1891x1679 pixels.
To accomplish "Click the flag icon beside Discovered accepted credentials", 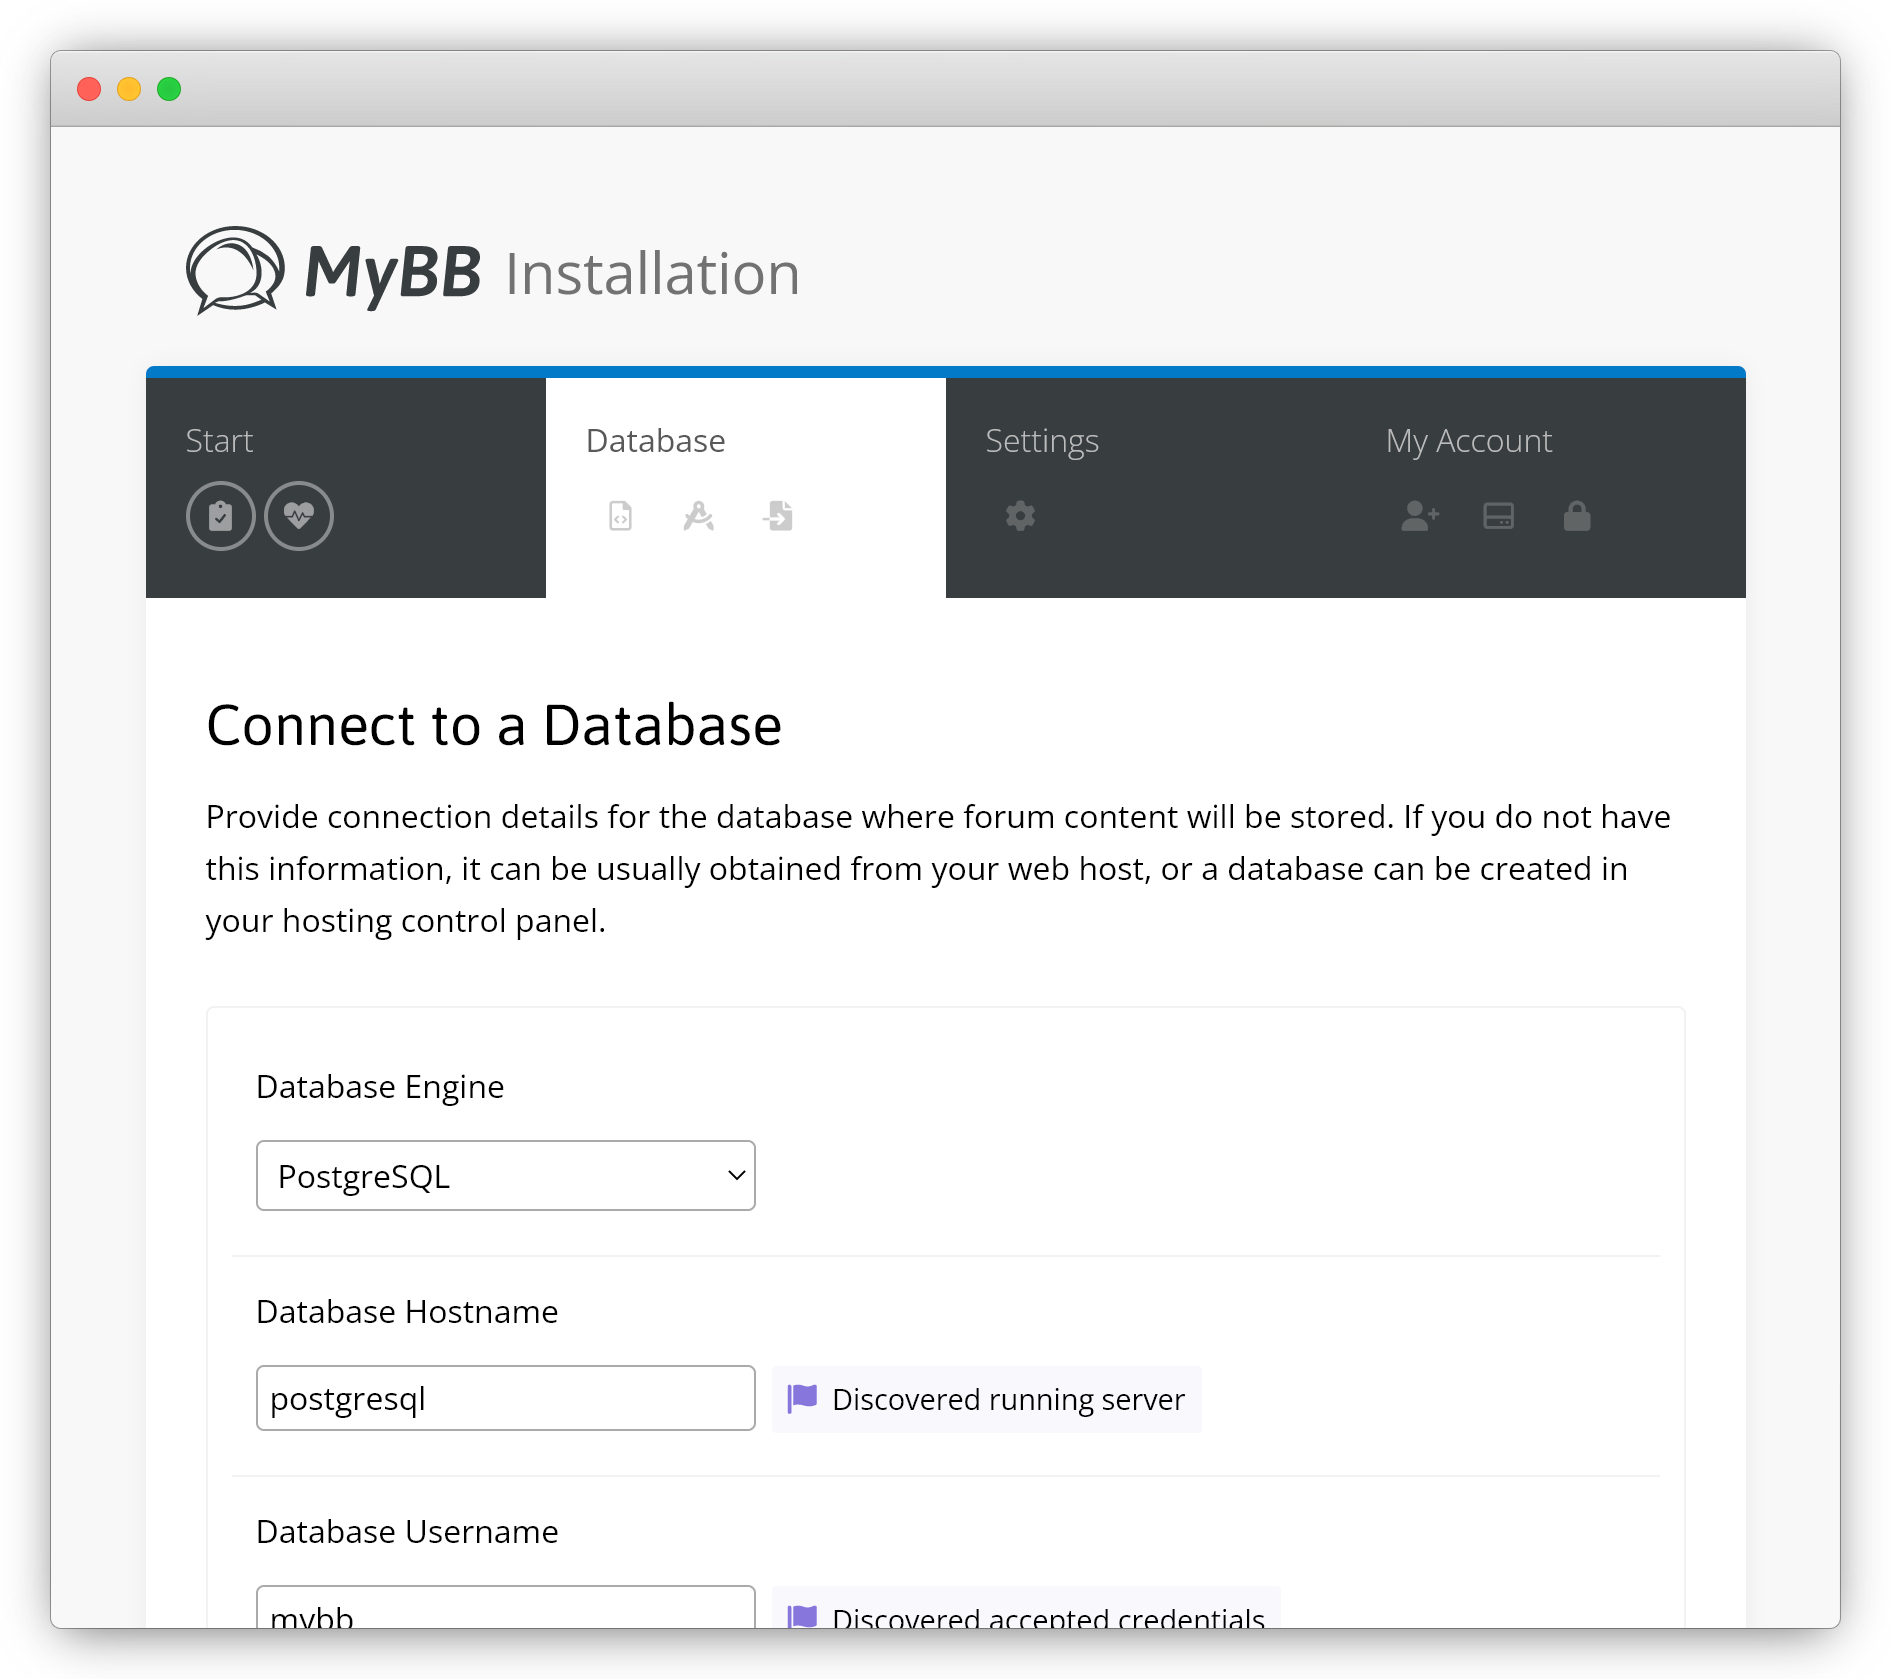I will click(802, 1616).
